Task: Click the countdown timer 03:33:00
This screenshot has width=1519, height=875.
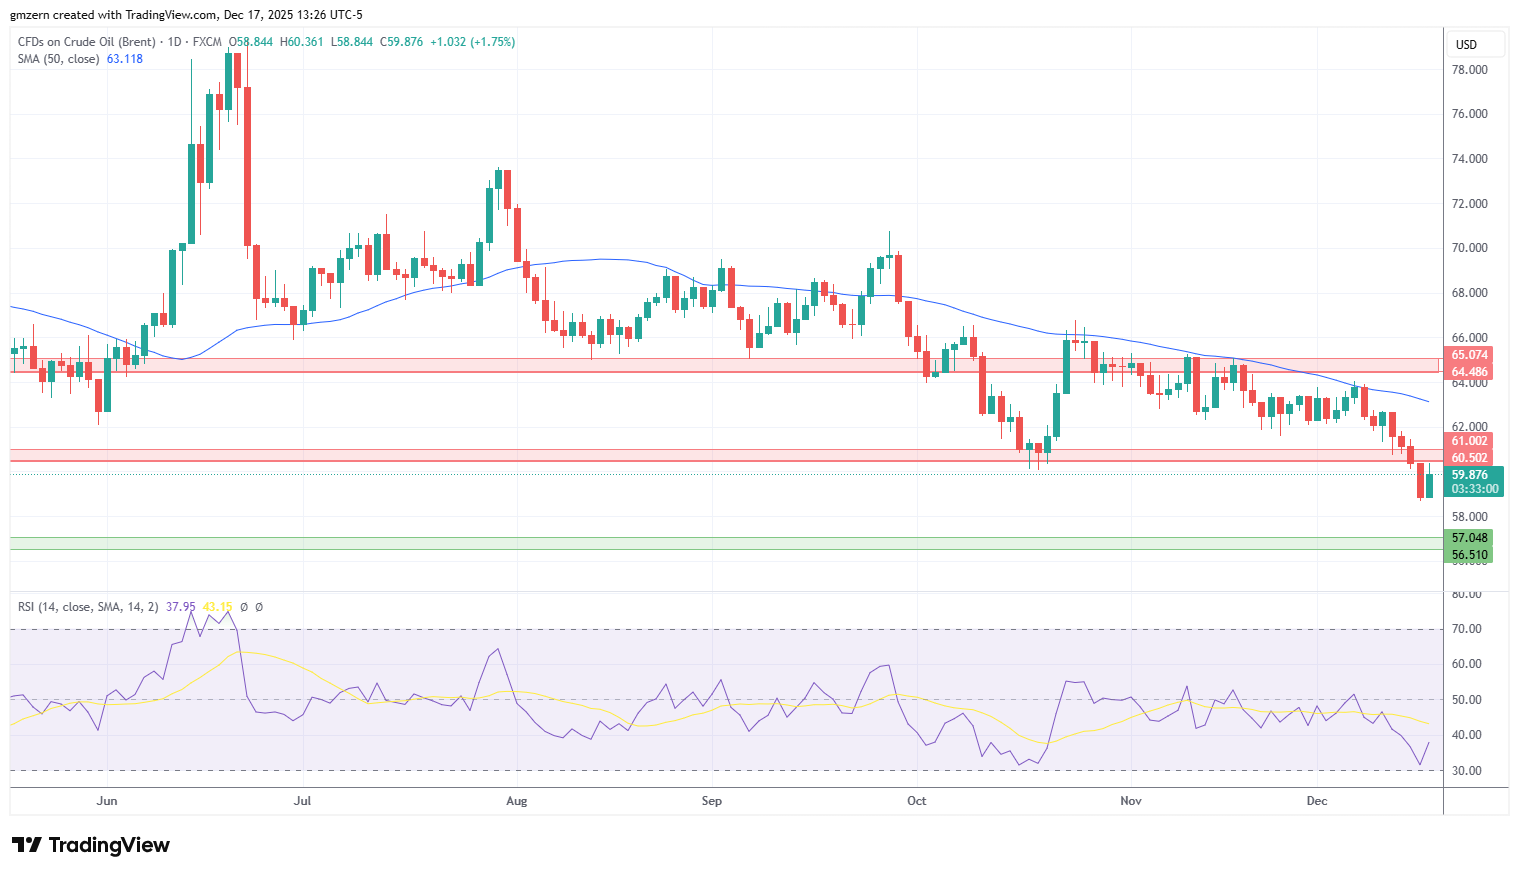Action: pyautogui.click(x=1474, y=489)
